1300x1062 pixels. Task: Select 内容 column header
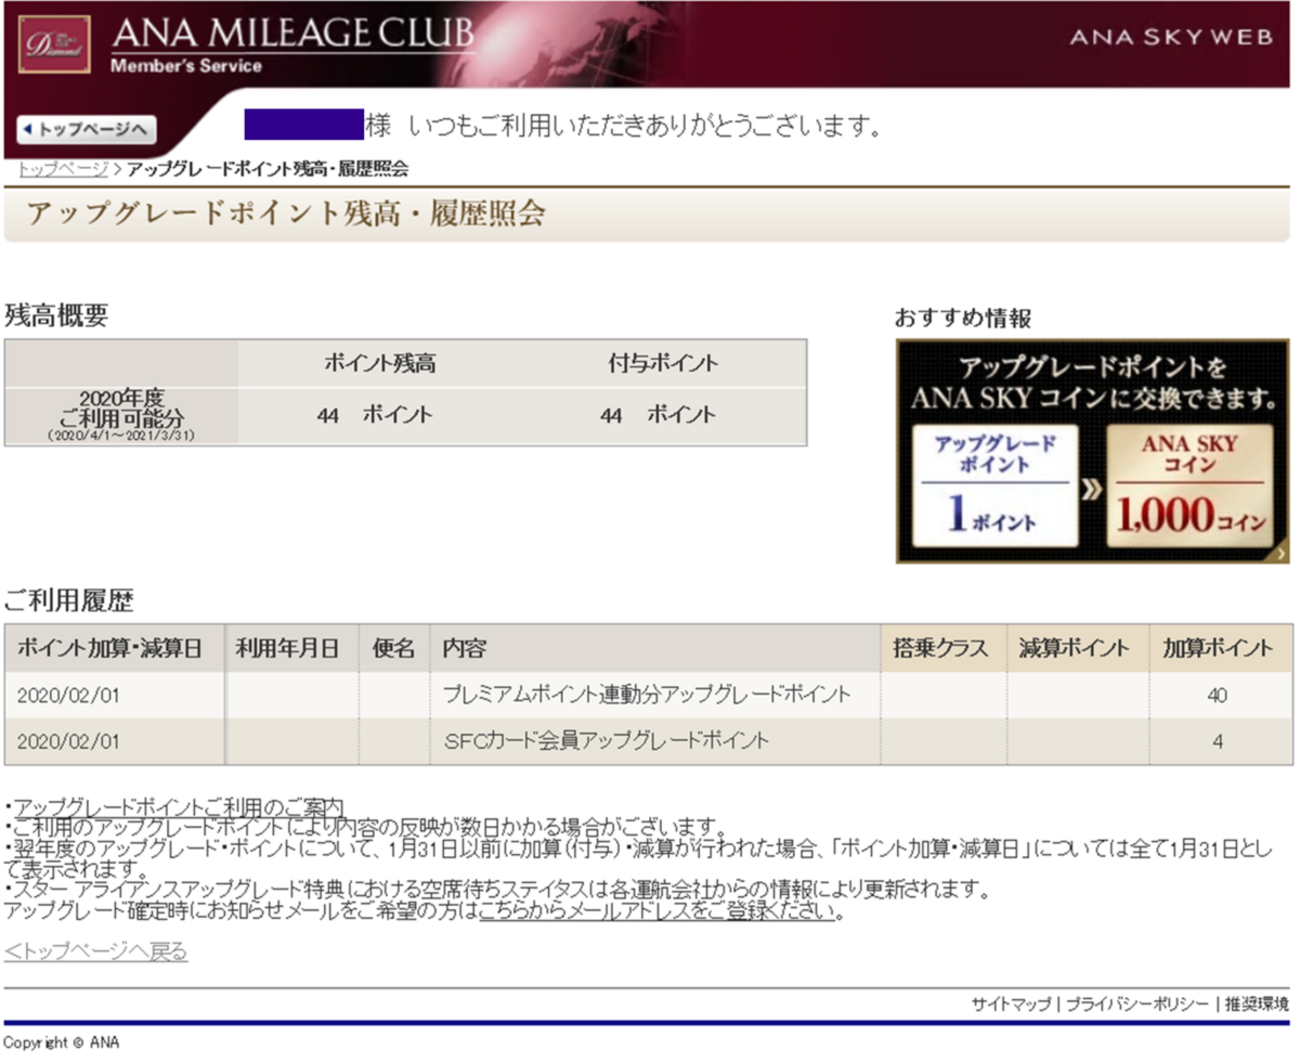[655, 648]
